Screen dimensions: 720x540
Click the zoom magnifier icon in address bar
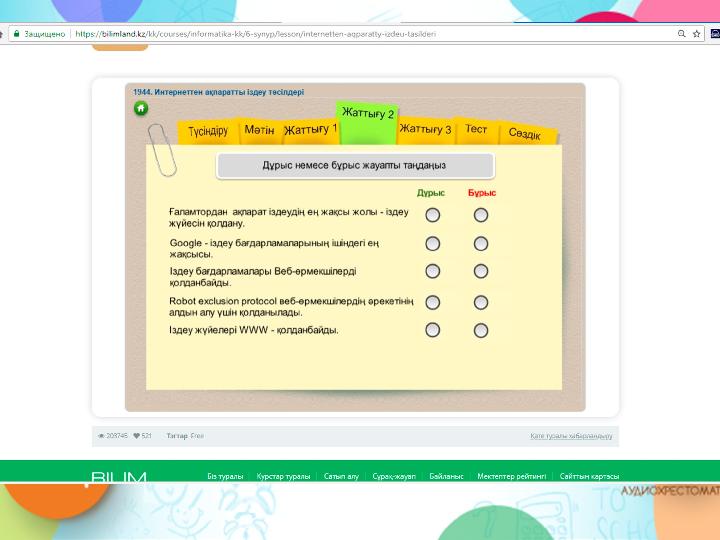(x=681, y=34)
